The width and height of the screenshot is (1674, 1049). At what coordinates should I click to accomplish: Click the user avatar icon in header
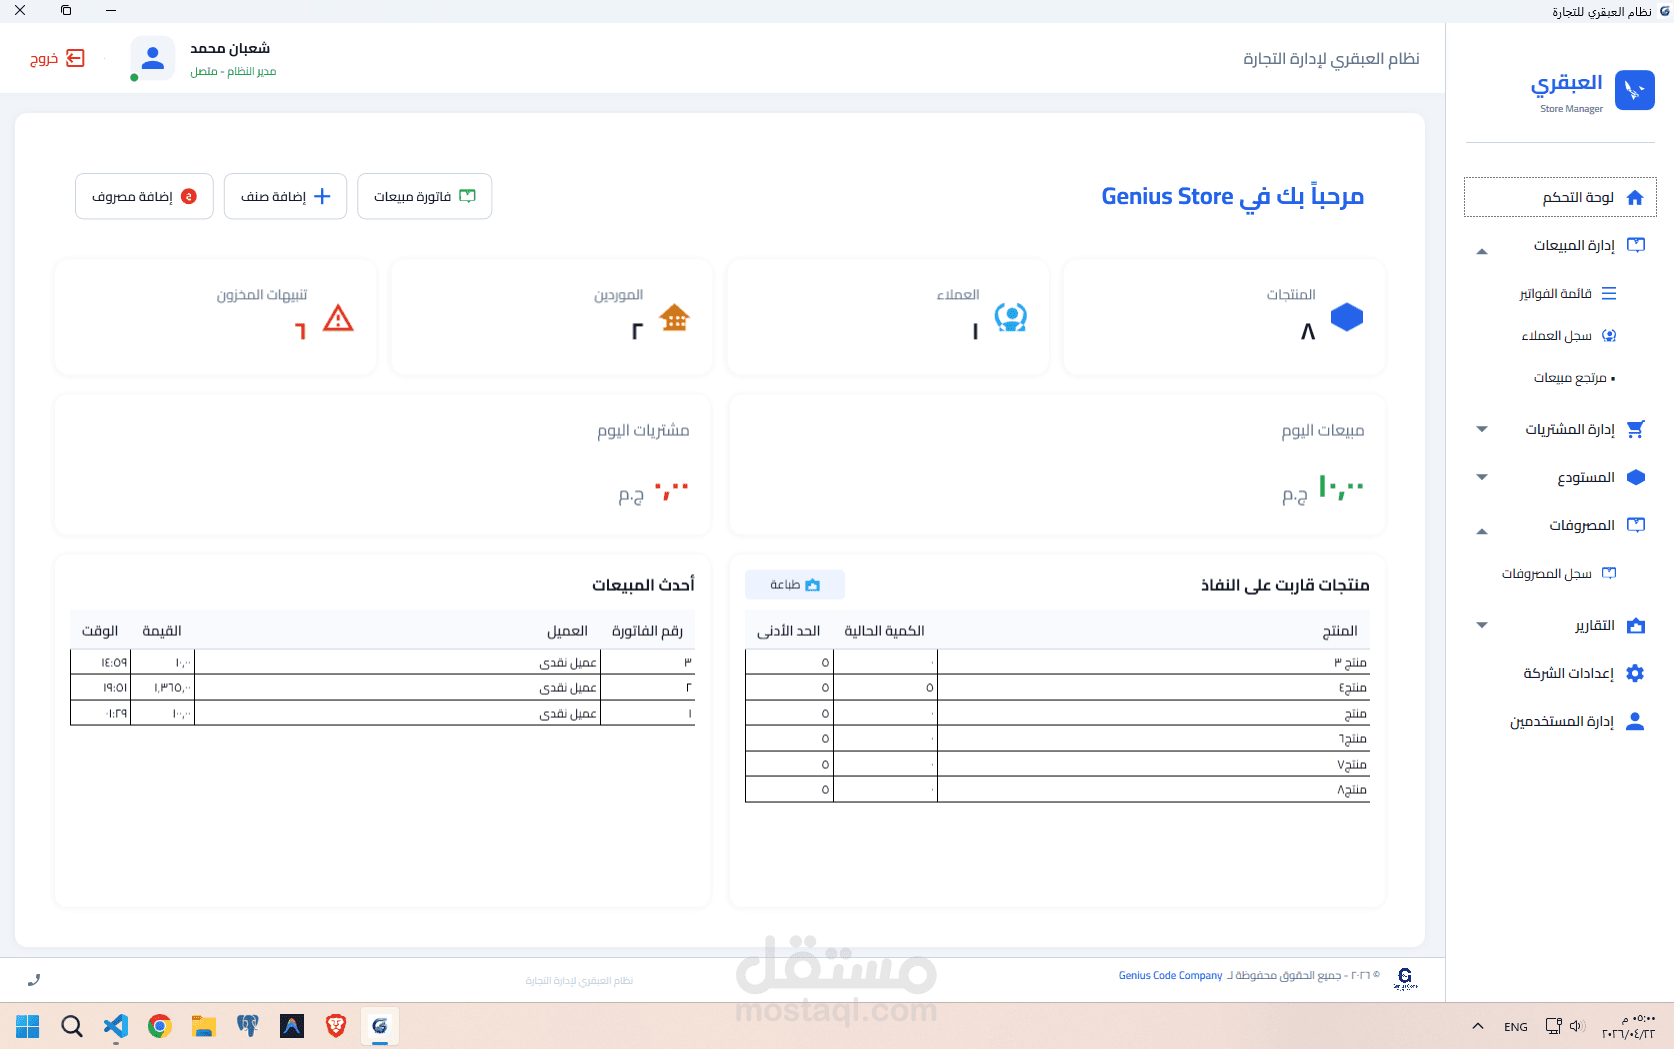point(153,58)
